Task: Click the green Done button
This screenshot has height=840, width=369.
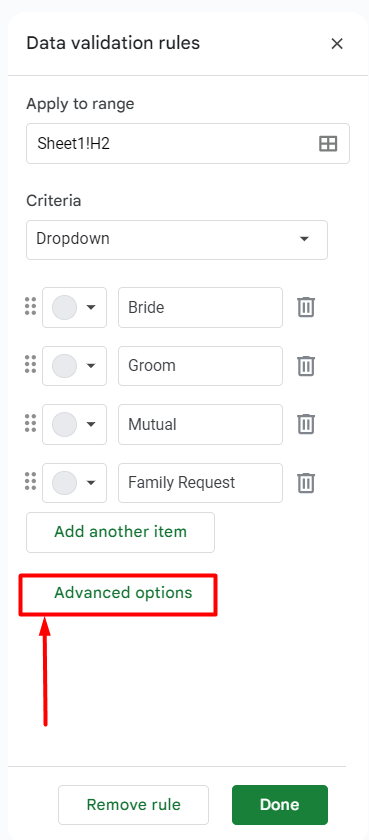Action: (x=280, y=805)
